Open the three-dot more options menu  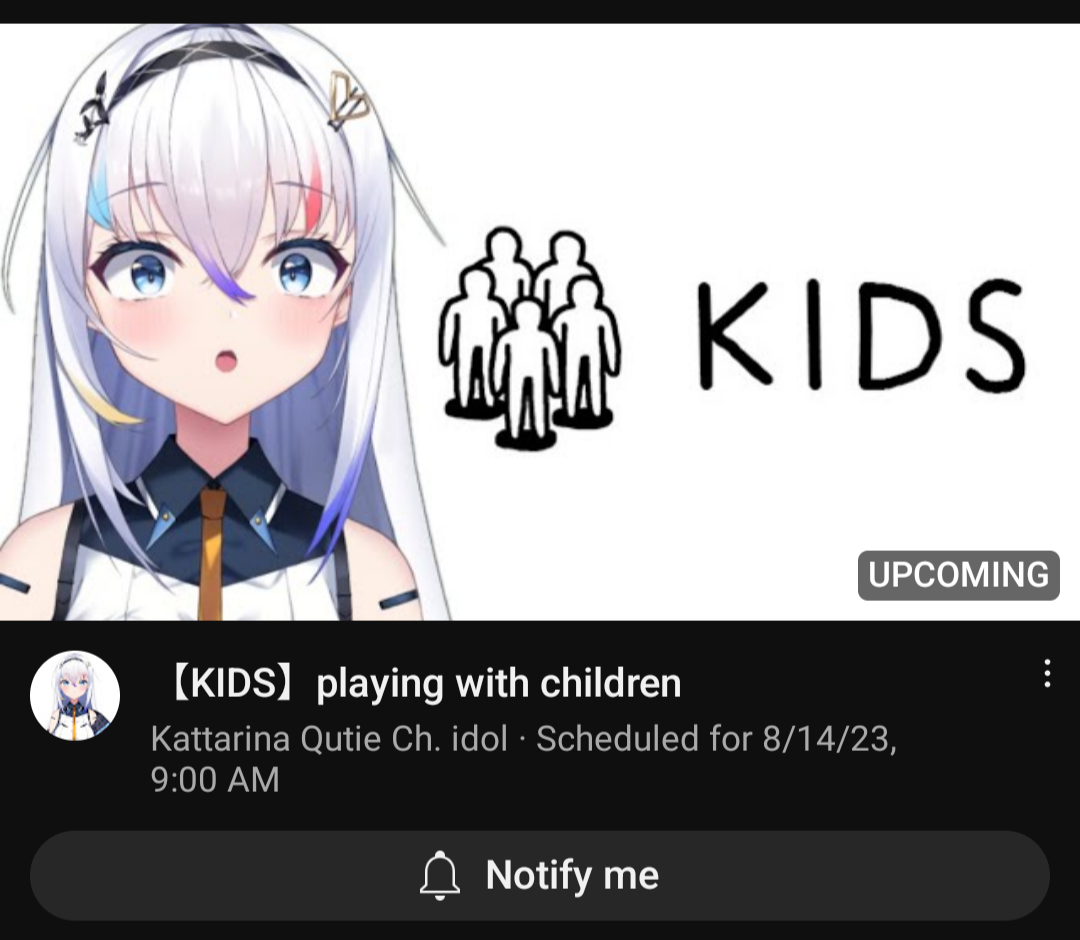pyautogui.click(x=1047, y=673)
